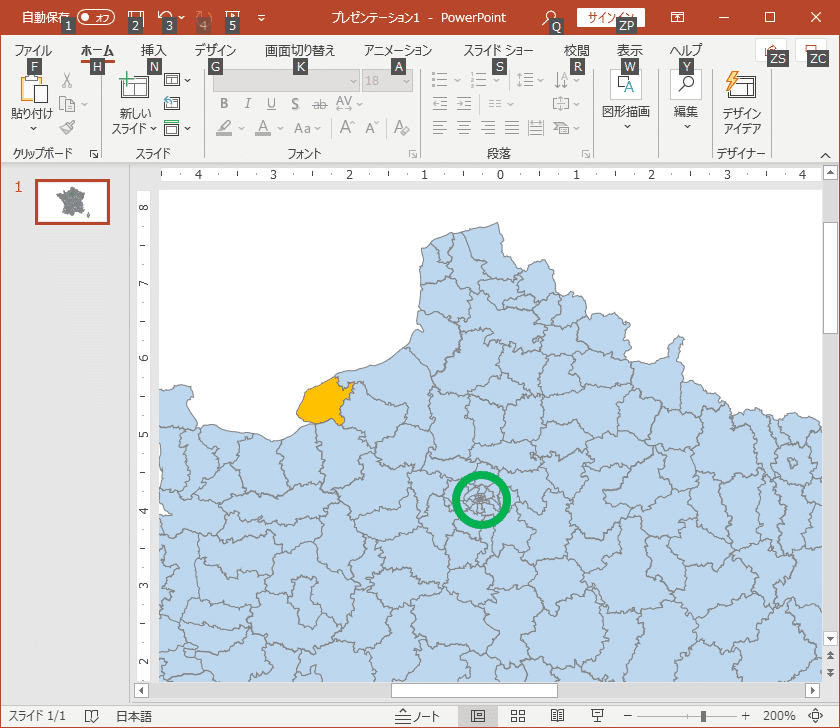Image resolution: width=840 pixels, height=728 pixels.
Task: Open the Customize Quick Access Toolbar dropdown
Action: [x=261, y=18]
